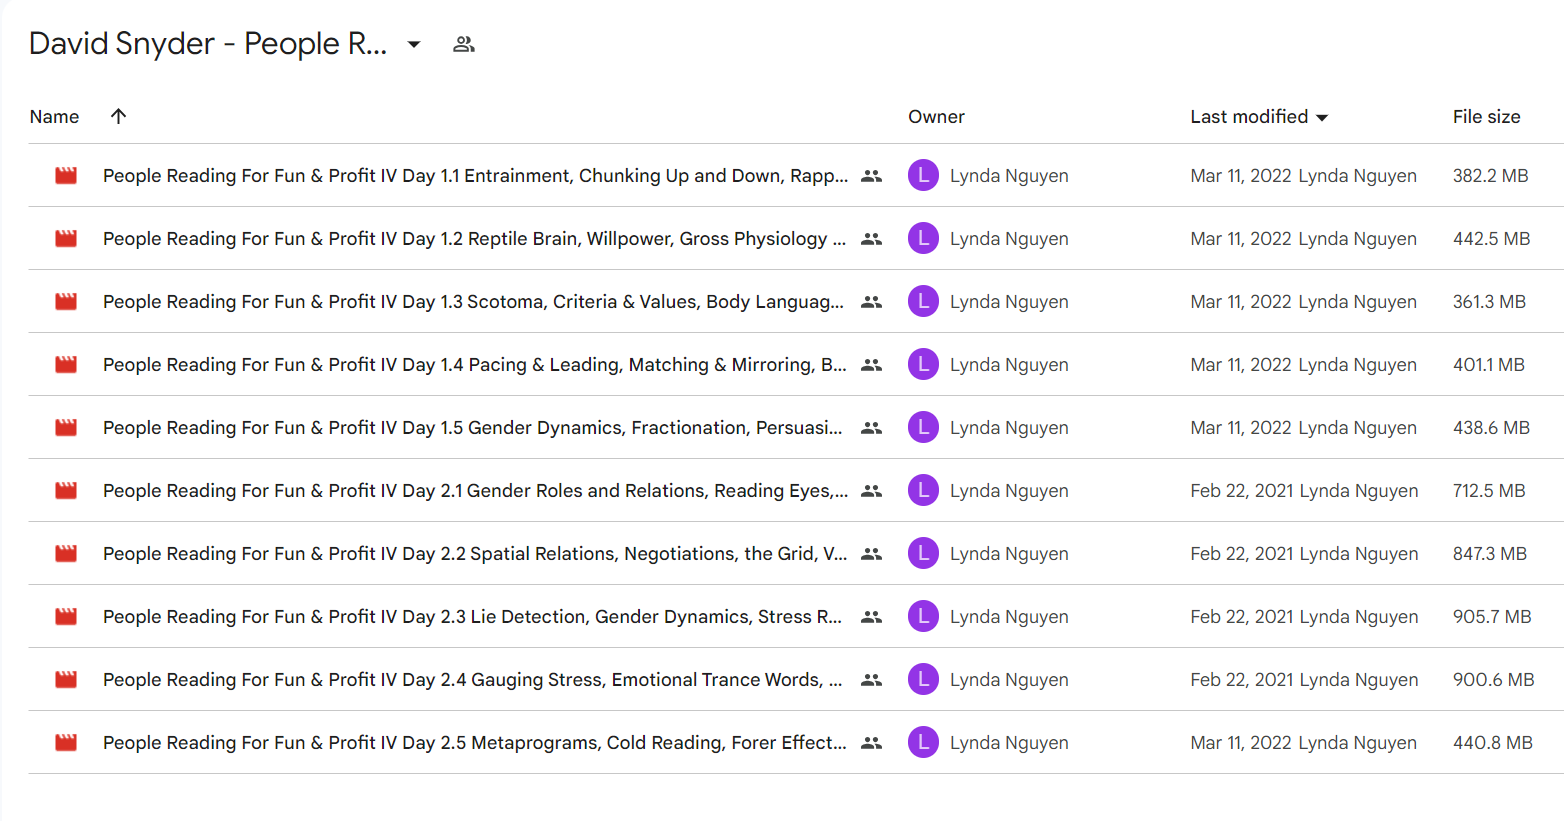Click the shared icon on Day 1.5 row

[x=872, y=428]
